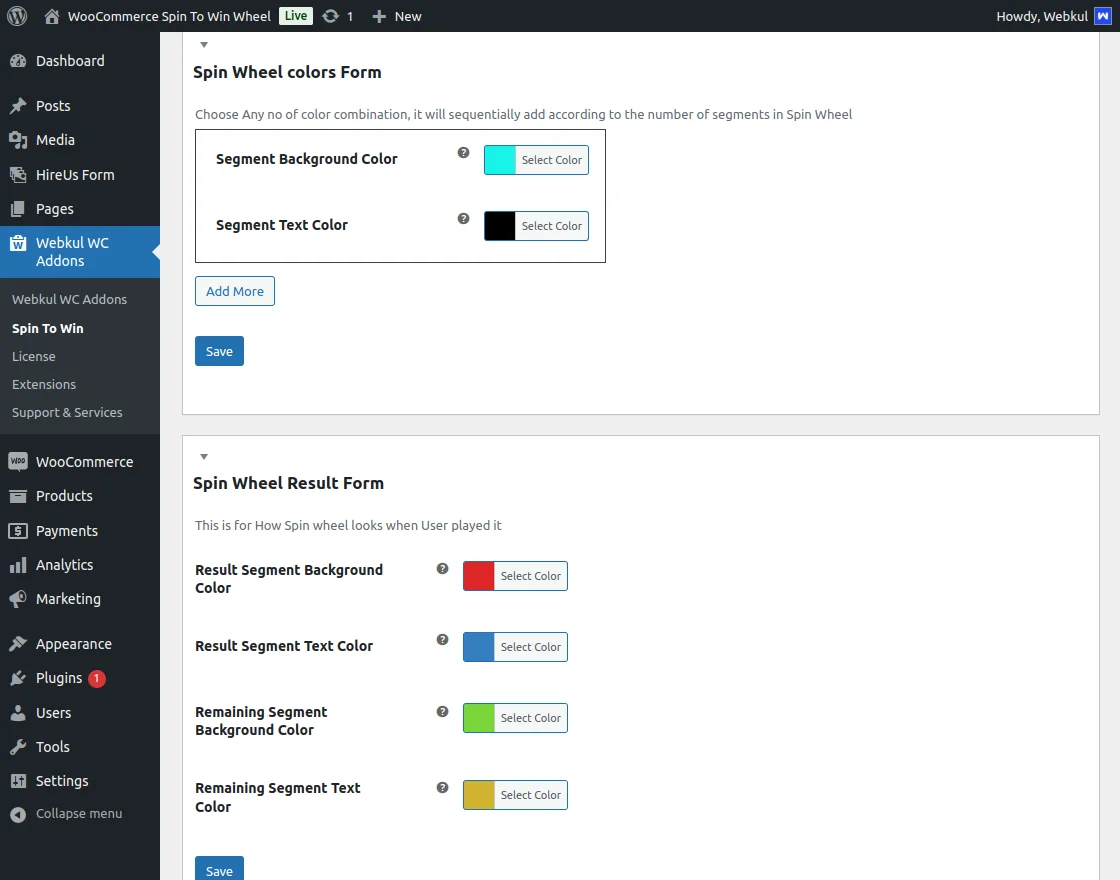Click the Dashboard gauge icon
1120x880 pixels.
pos(18,61)
